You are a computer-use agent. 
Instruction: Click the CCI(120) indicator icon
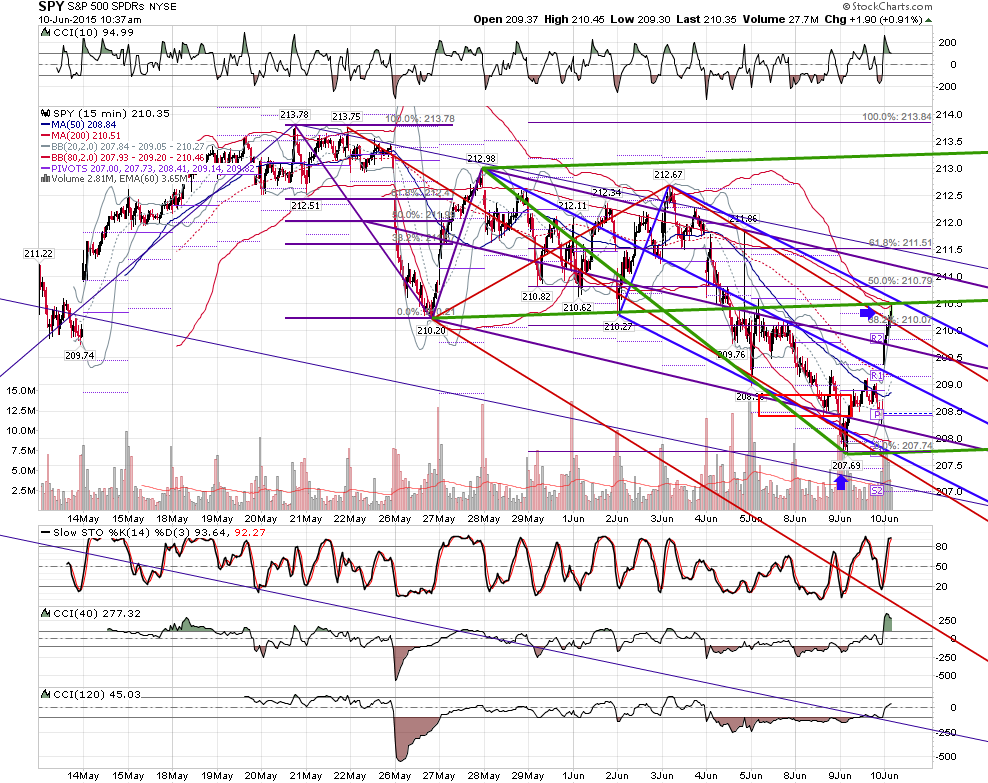point(45,694)
